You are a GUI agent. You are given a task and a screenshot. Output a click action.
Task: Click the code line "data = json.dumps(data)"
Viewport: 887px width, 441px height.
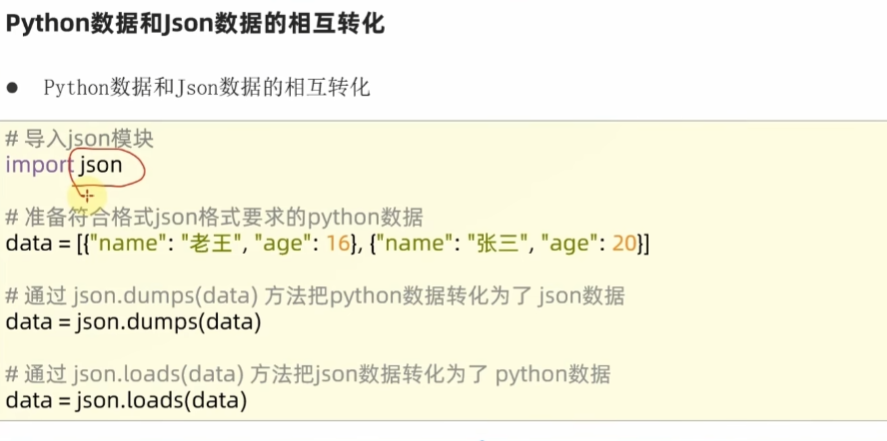pyautogui.click(x=133, y=322)
